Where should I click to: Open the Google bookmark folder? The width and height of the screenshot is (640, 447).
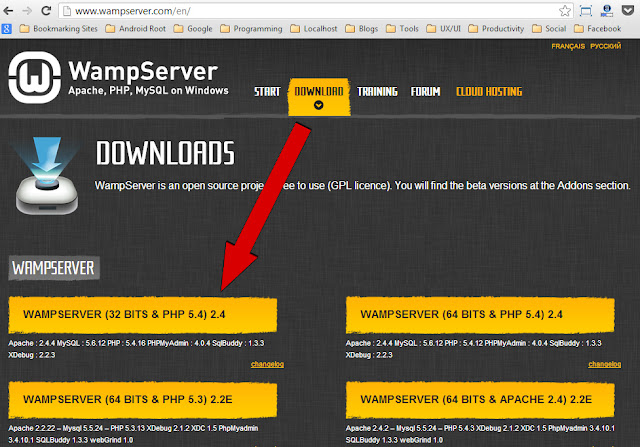tap(193, 29)
